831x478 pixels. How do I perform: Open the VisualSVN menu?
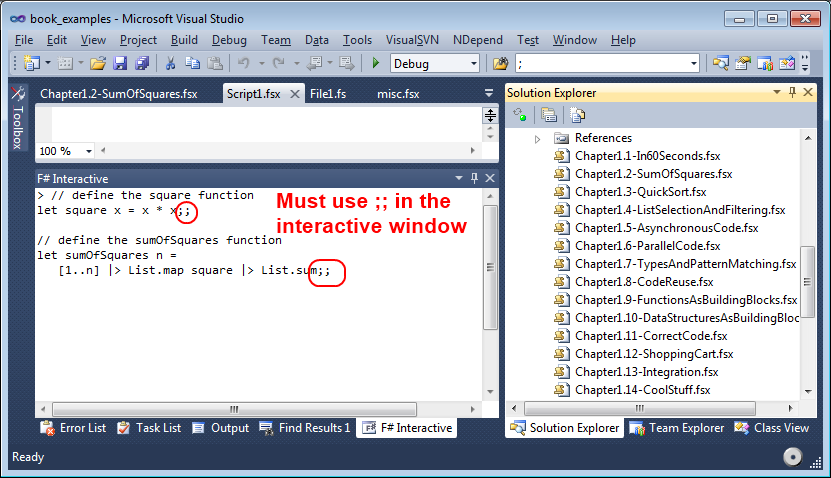412,40
